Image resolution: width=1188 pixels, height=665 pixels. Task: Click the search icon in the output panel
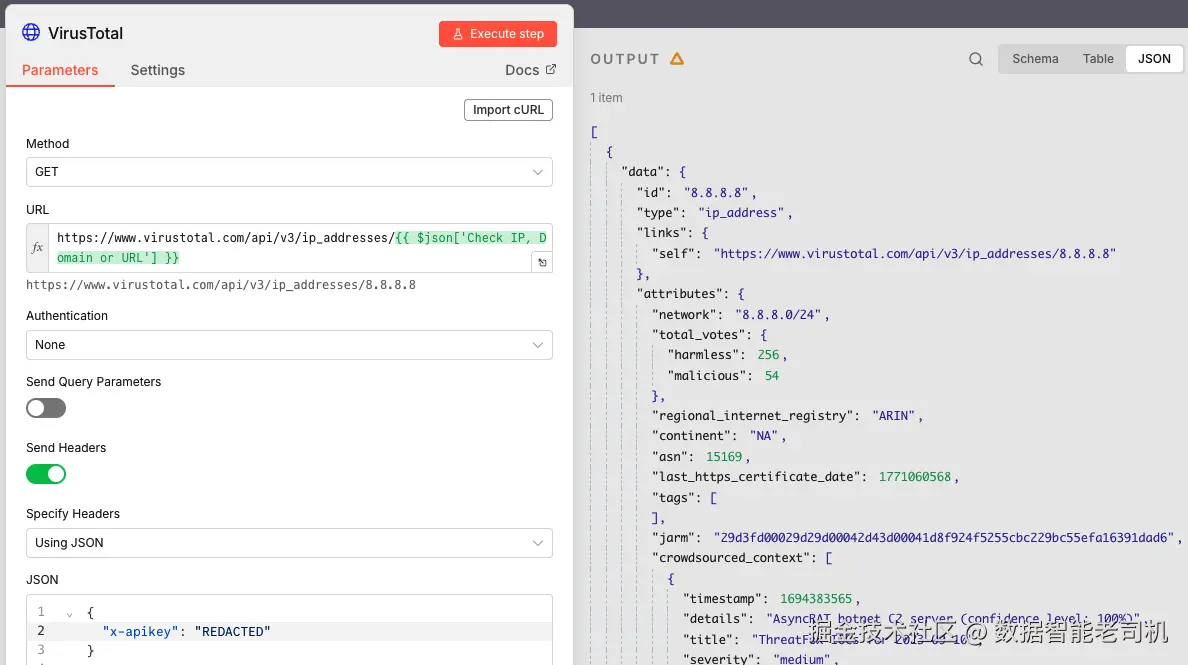976,59
